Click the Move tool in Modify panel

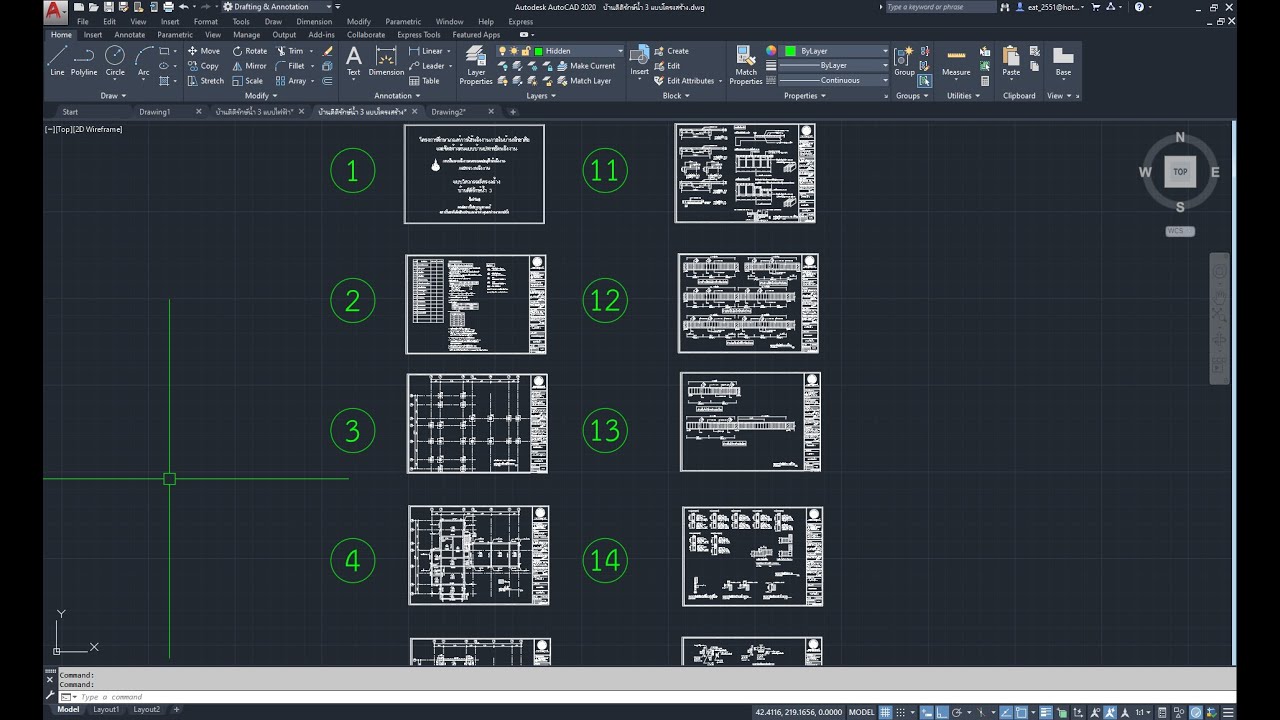tap(203, 51)
